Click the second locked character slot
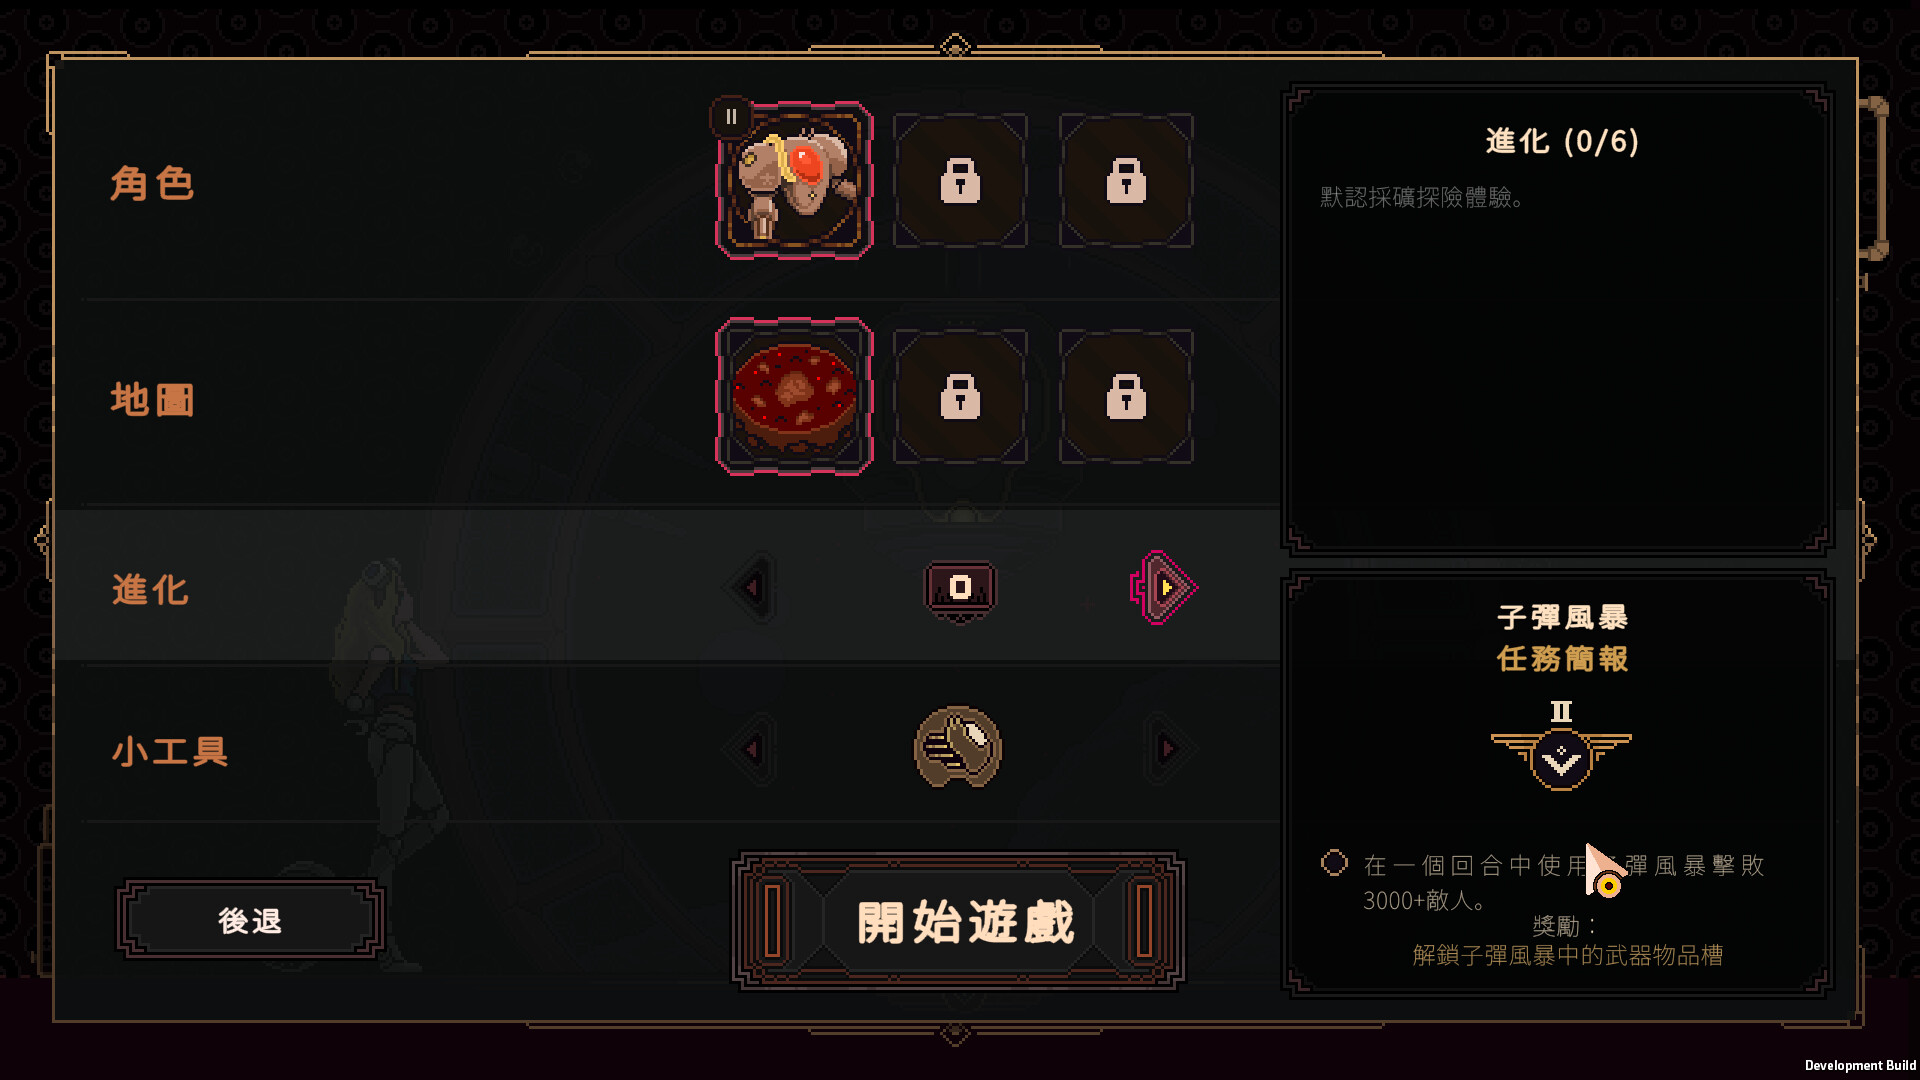The height and width of the screenshot is (1080, 1920). [x=960, y=181]
